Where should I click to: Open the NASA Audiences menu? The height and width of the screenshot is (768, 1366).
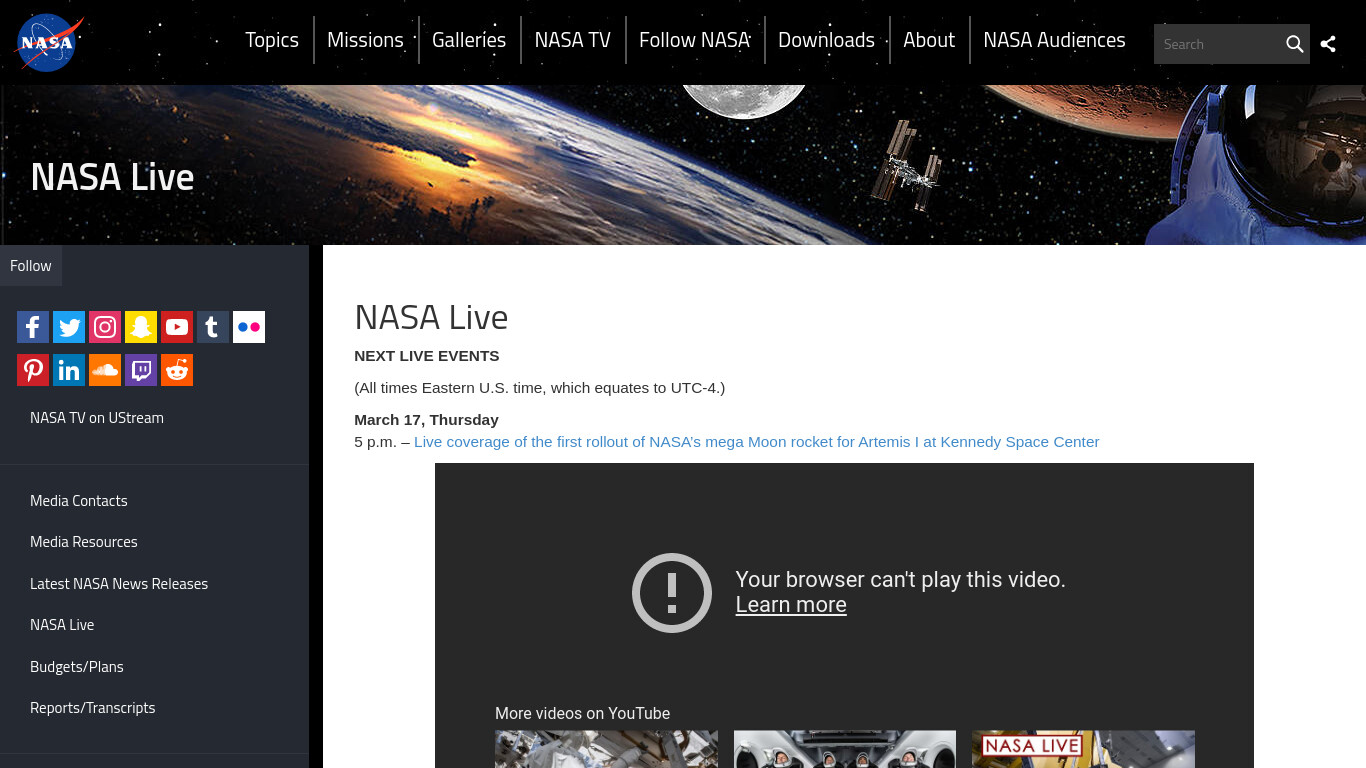[1054, 40]
